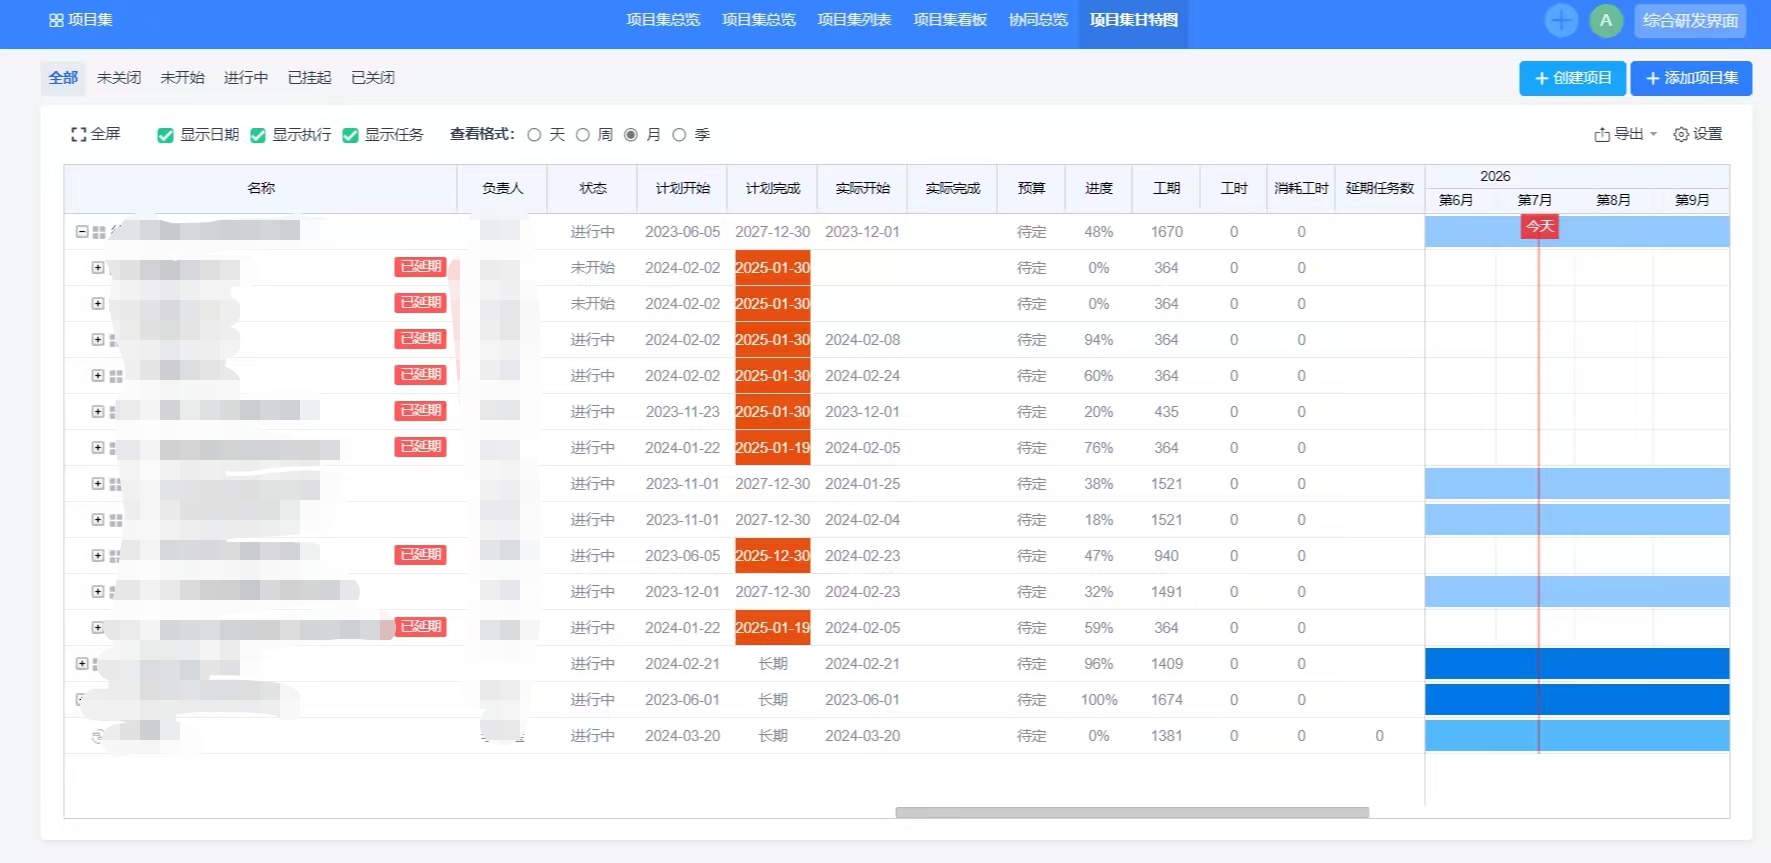Select the 季 view format radio
Viewport: 1771px width, 863px height.
679,135
